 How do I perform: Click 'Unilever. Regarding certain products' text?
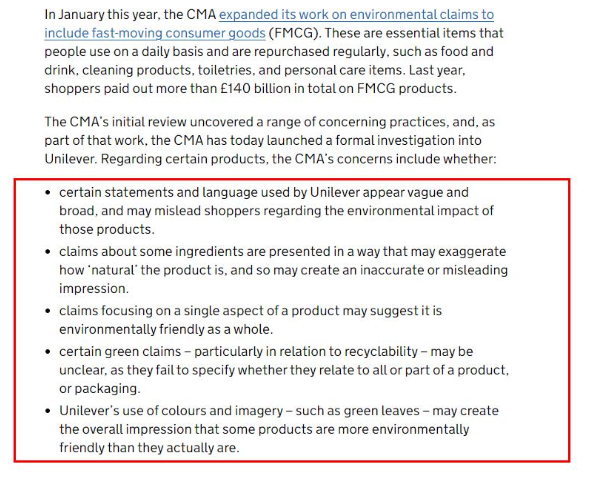pyautogui.click(x=154, y=159)
